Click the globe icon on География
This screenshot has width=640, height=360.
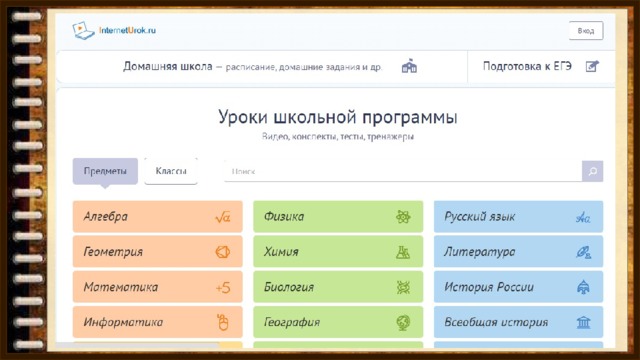(x=403, y=322)
